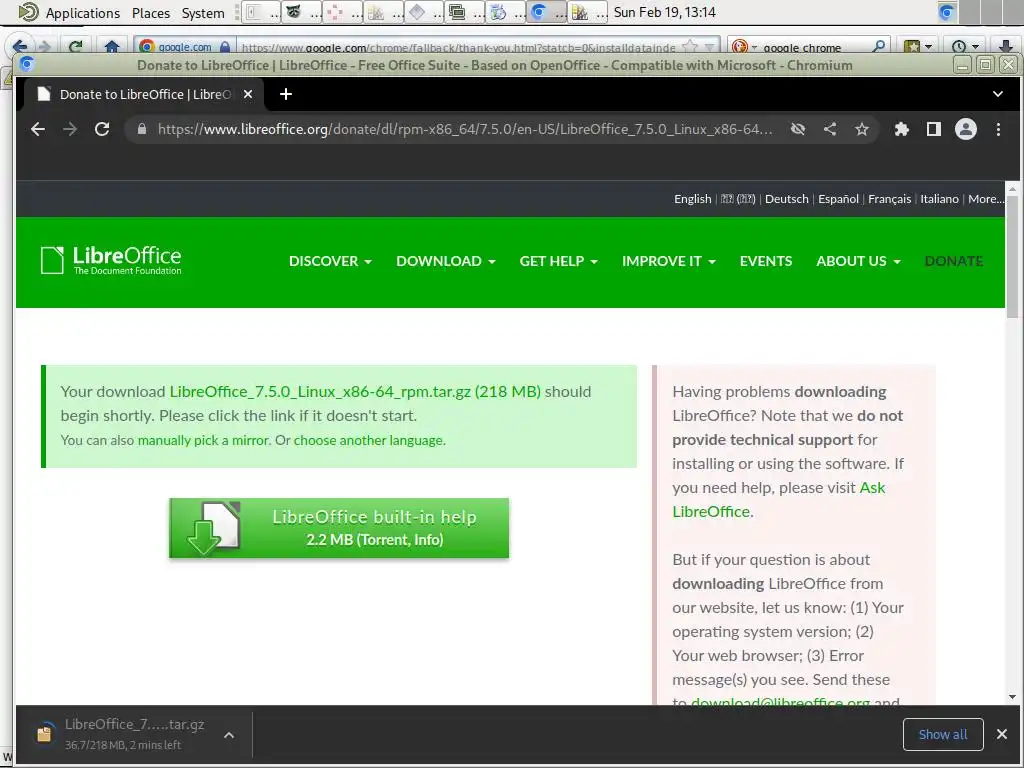Click the scrollbar down arrow
The image size is (1024, 768).
click(x=1012, y=697)
